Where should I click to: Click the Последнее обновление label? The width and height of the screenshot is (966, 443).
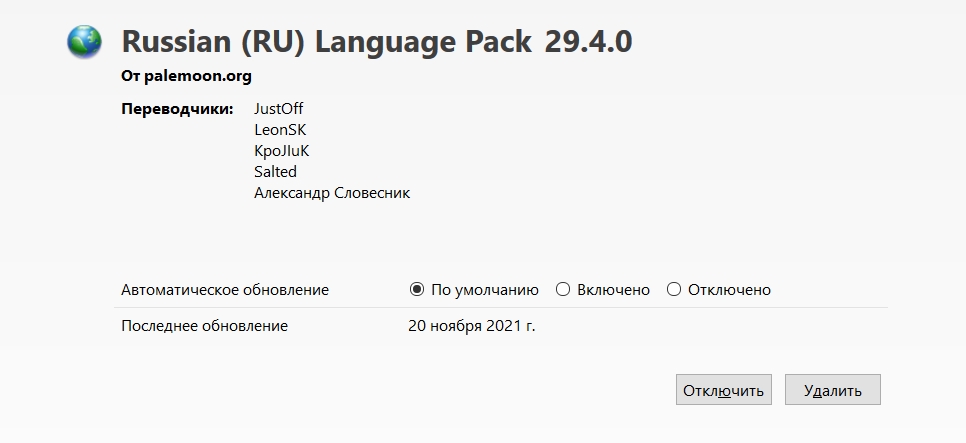point(205,325)
